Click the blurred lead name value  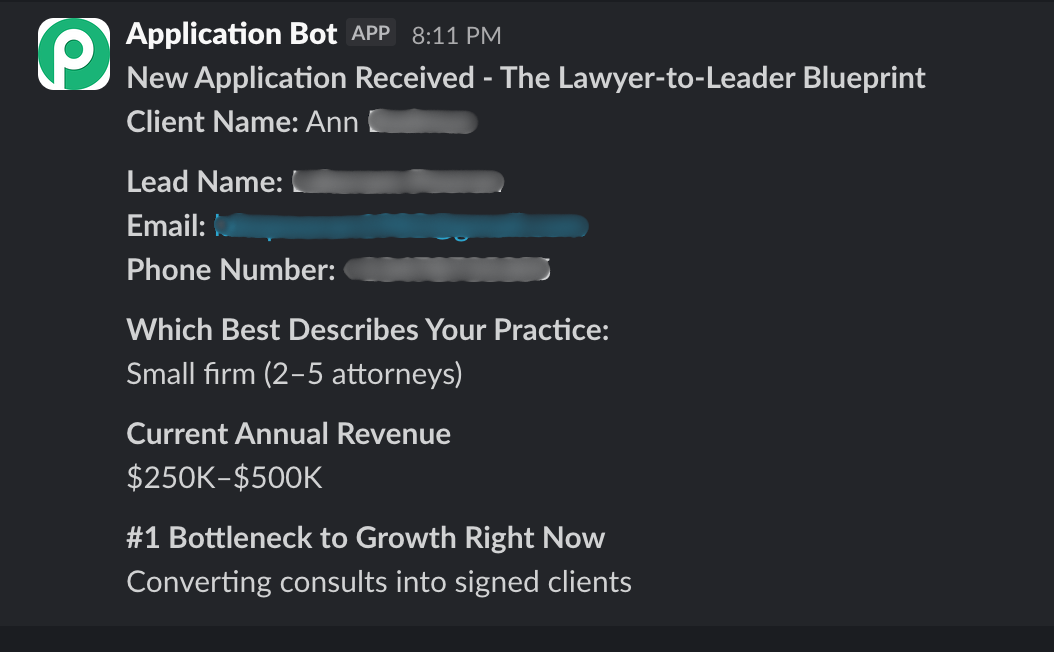pyautogui.click(x=398, y=181)
